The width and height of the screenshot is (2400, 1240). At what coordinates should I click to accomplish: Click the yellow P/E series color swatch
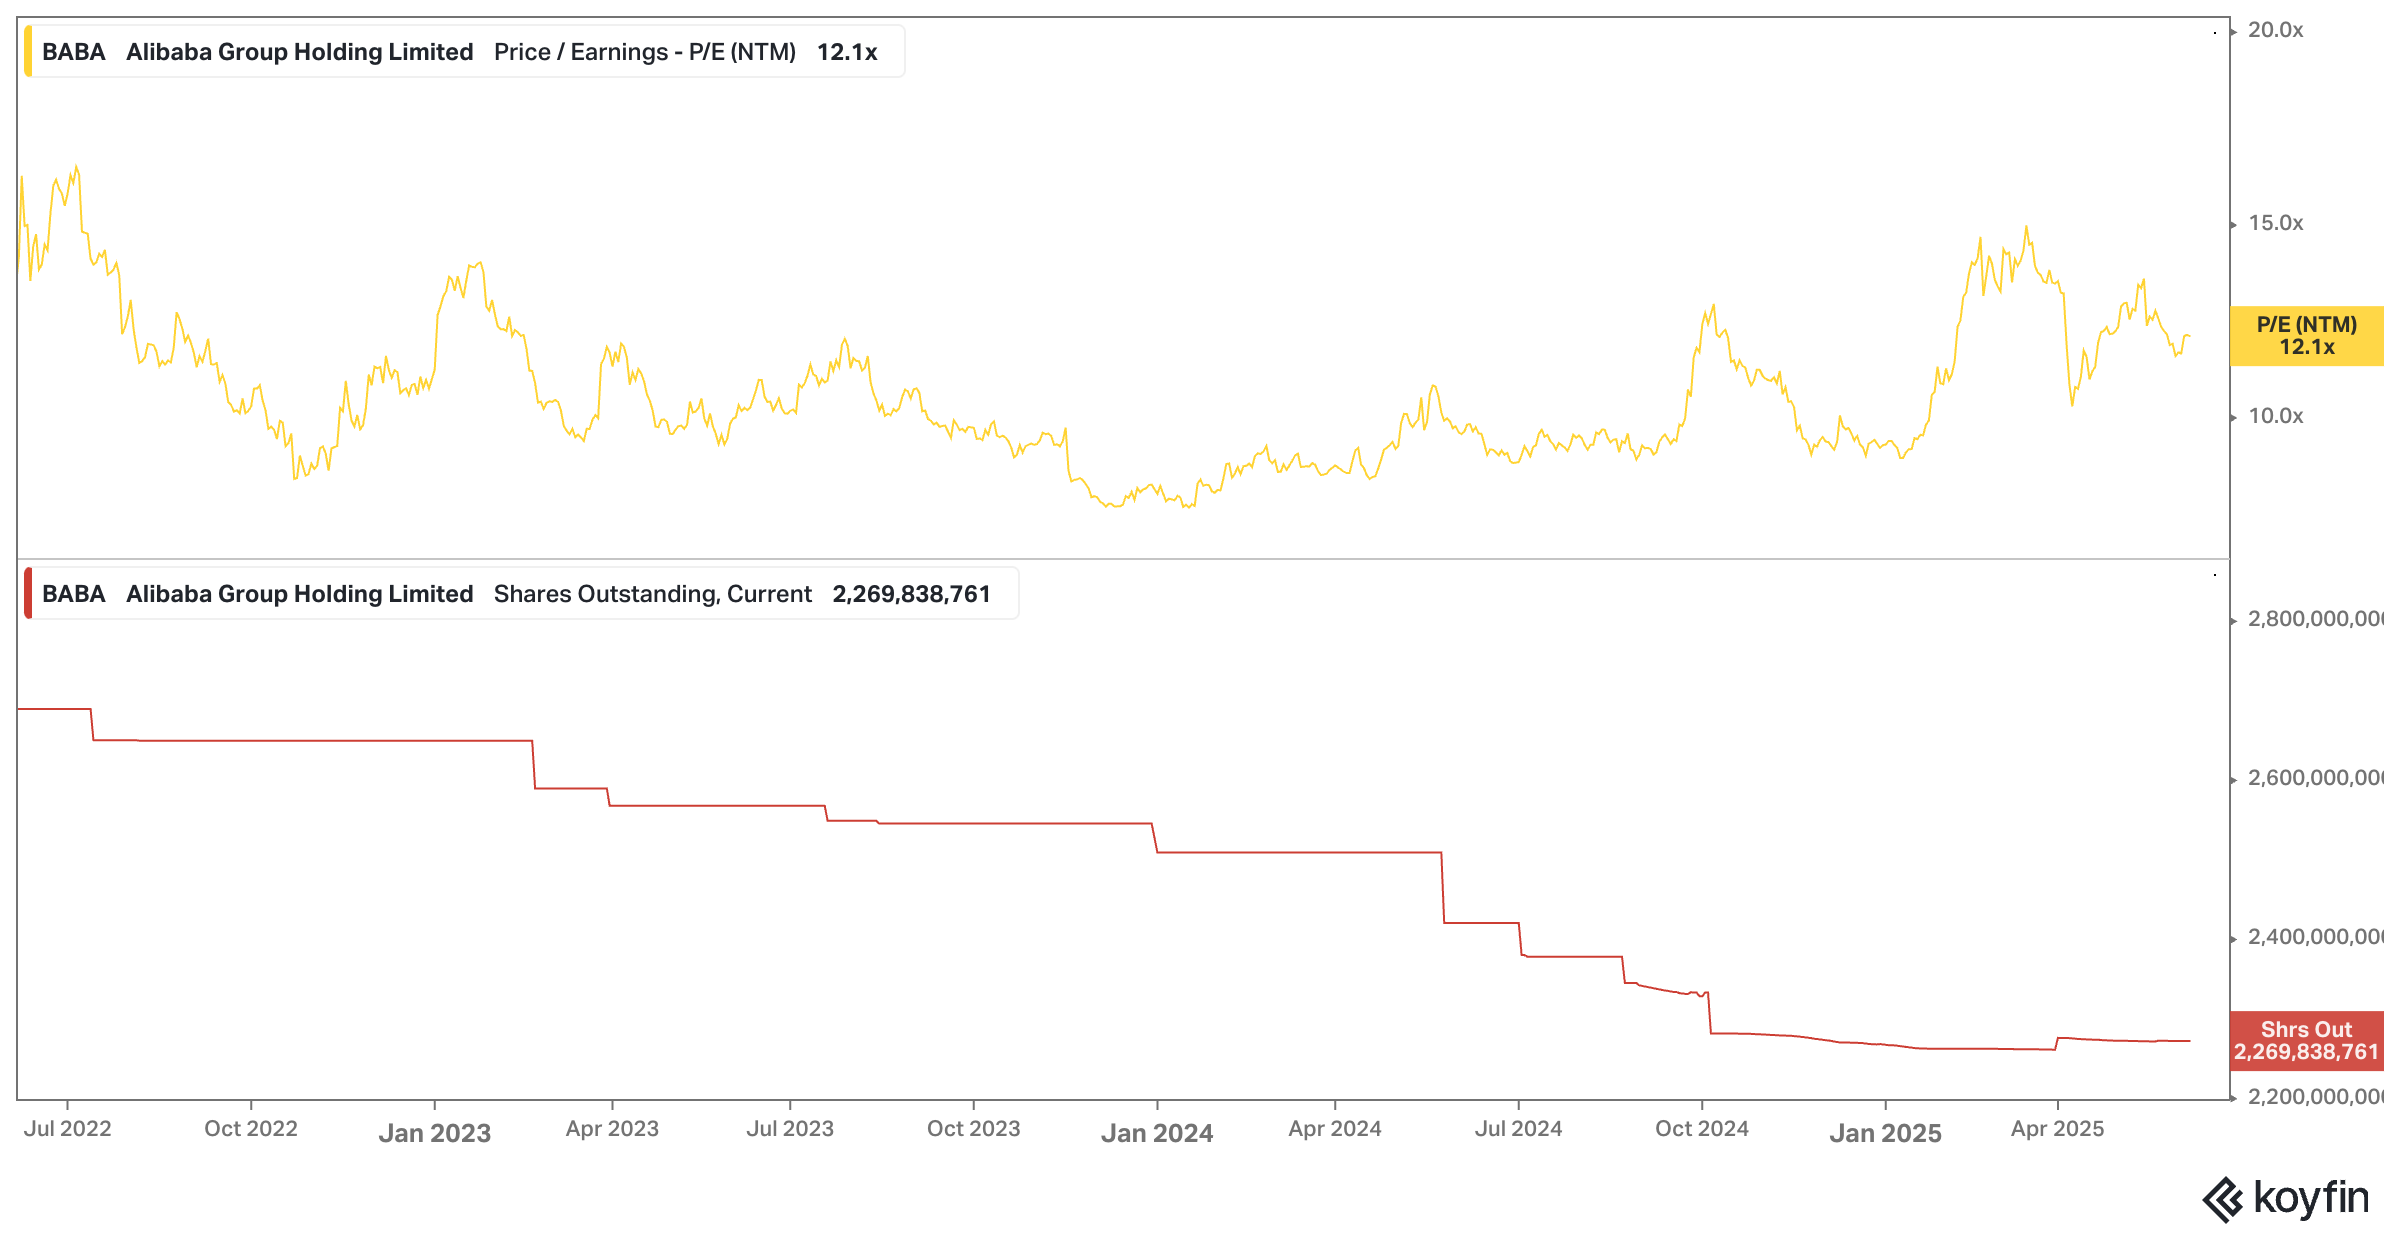(x=28, y=52)
